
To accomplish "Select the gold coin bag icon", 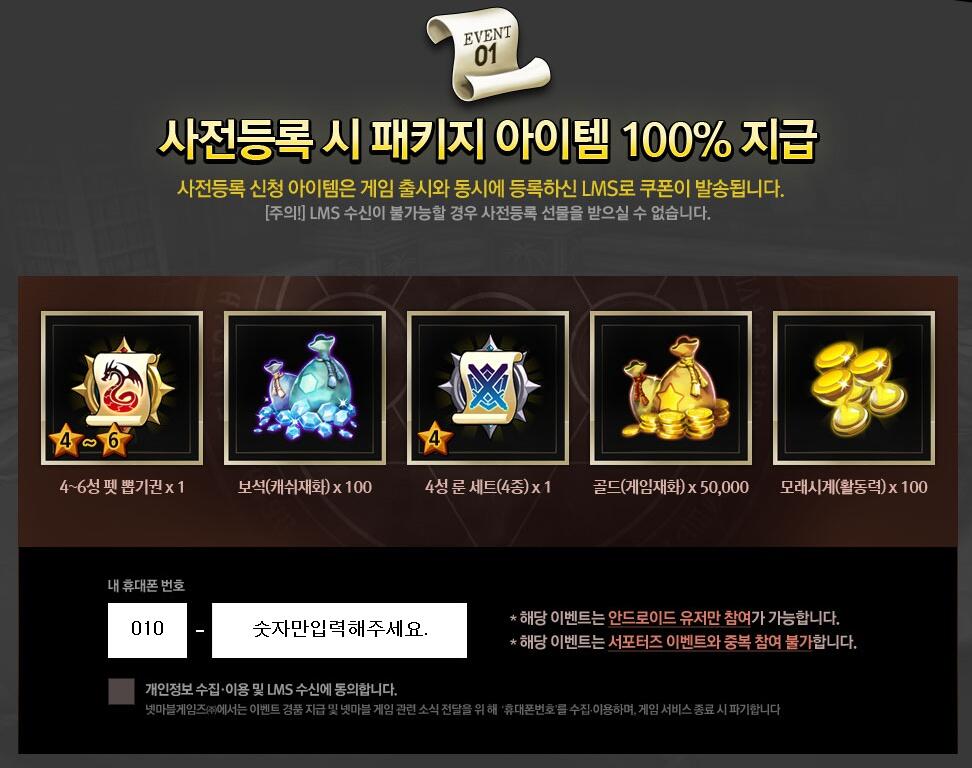I will pos(671,388).
